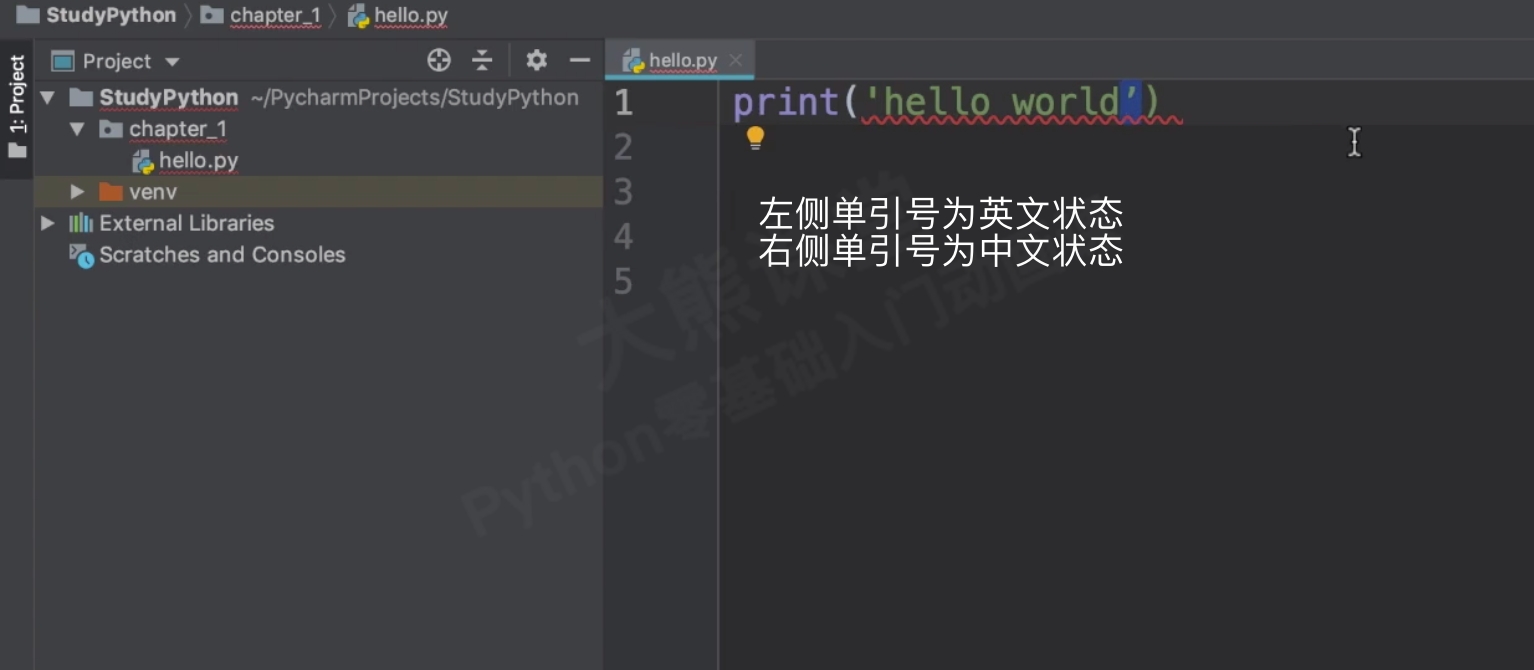1534x670 pixels.
Task: Click the scroll-from-source crosshair icon
Action: (438, 60)
